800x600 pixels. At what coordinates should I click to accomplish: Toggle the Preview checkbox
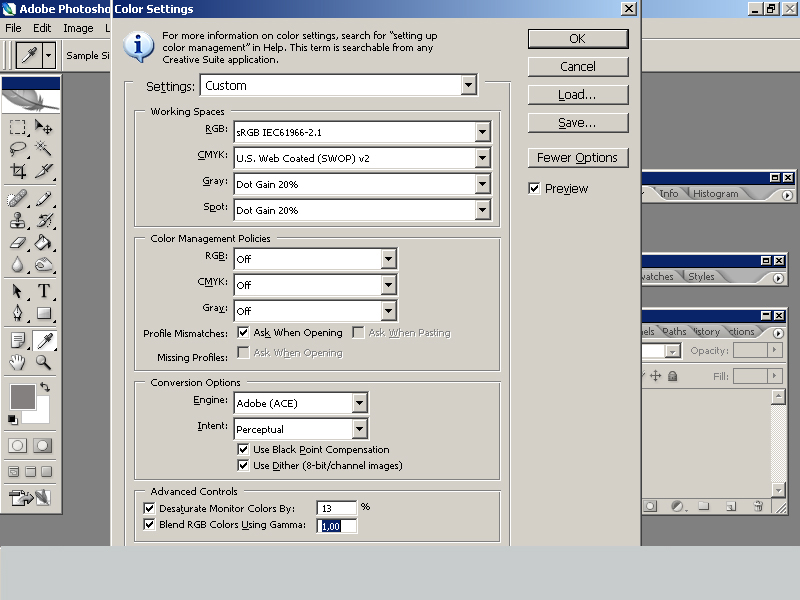(x=534, y=189)
